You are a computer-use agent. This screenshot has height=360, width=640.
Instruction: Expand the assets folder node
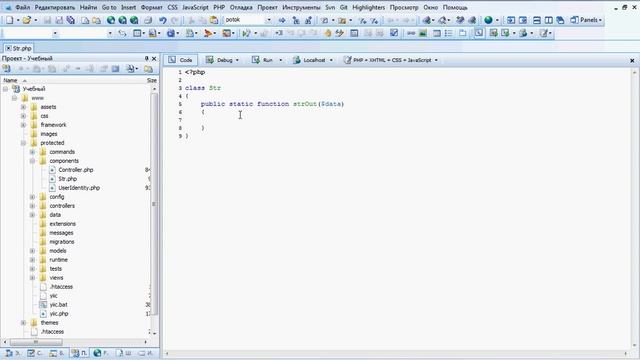23,107
